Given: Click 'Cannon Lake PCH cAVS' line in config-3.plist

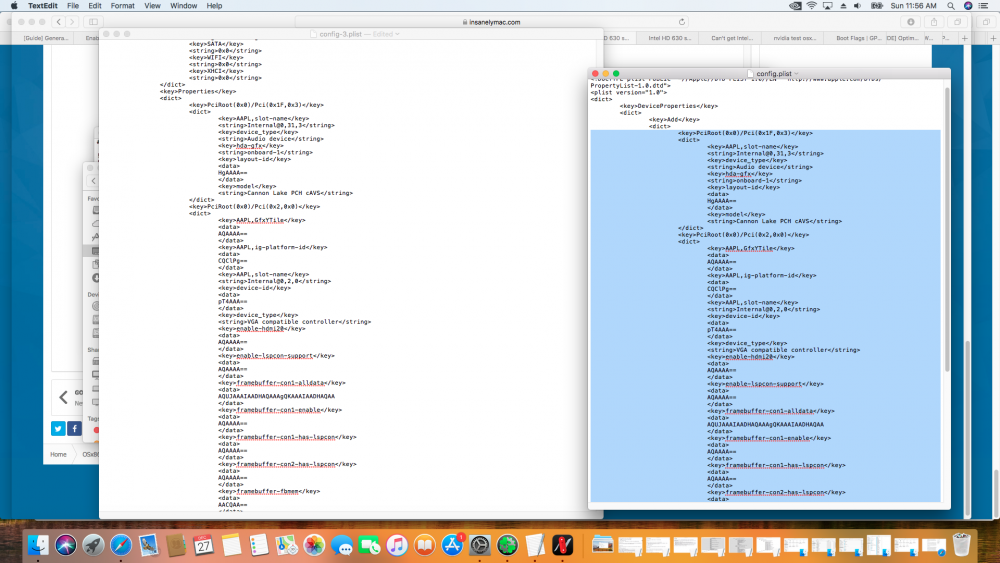Looking at the screenshot, I should (285, 193).
